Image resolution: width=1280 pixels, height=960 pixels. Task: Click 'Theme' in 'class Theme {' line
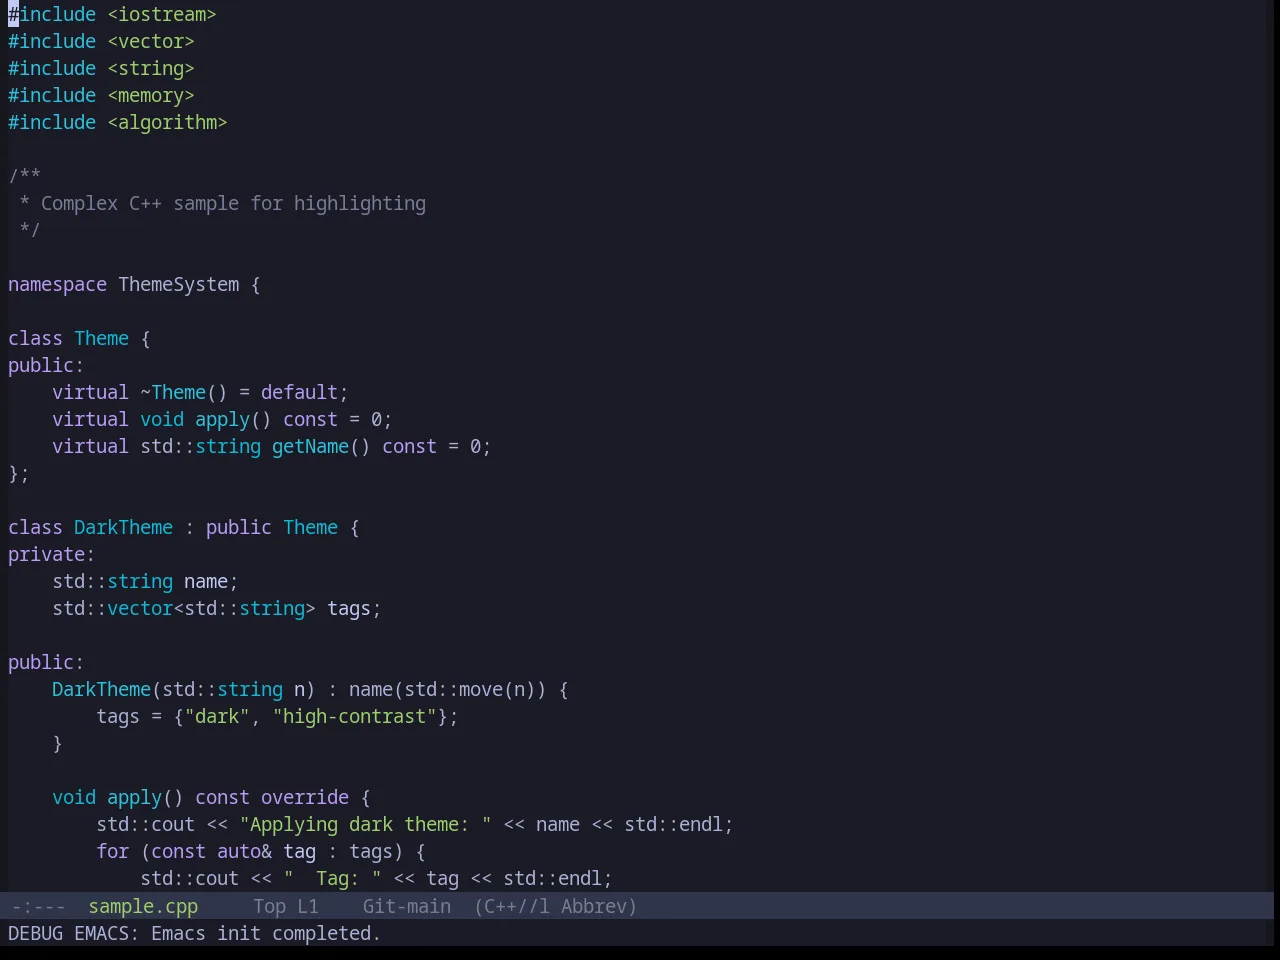pos(102,338)
